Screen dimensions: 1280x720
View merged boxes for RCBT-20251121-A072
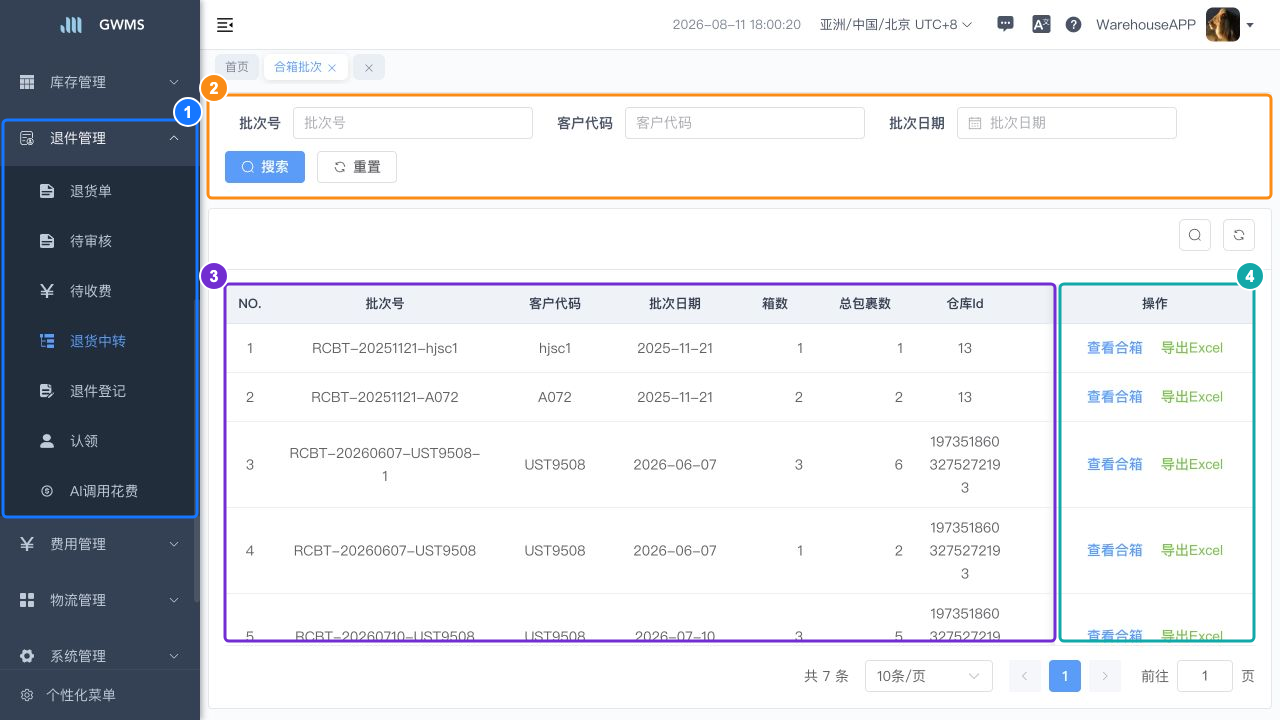1114,397
